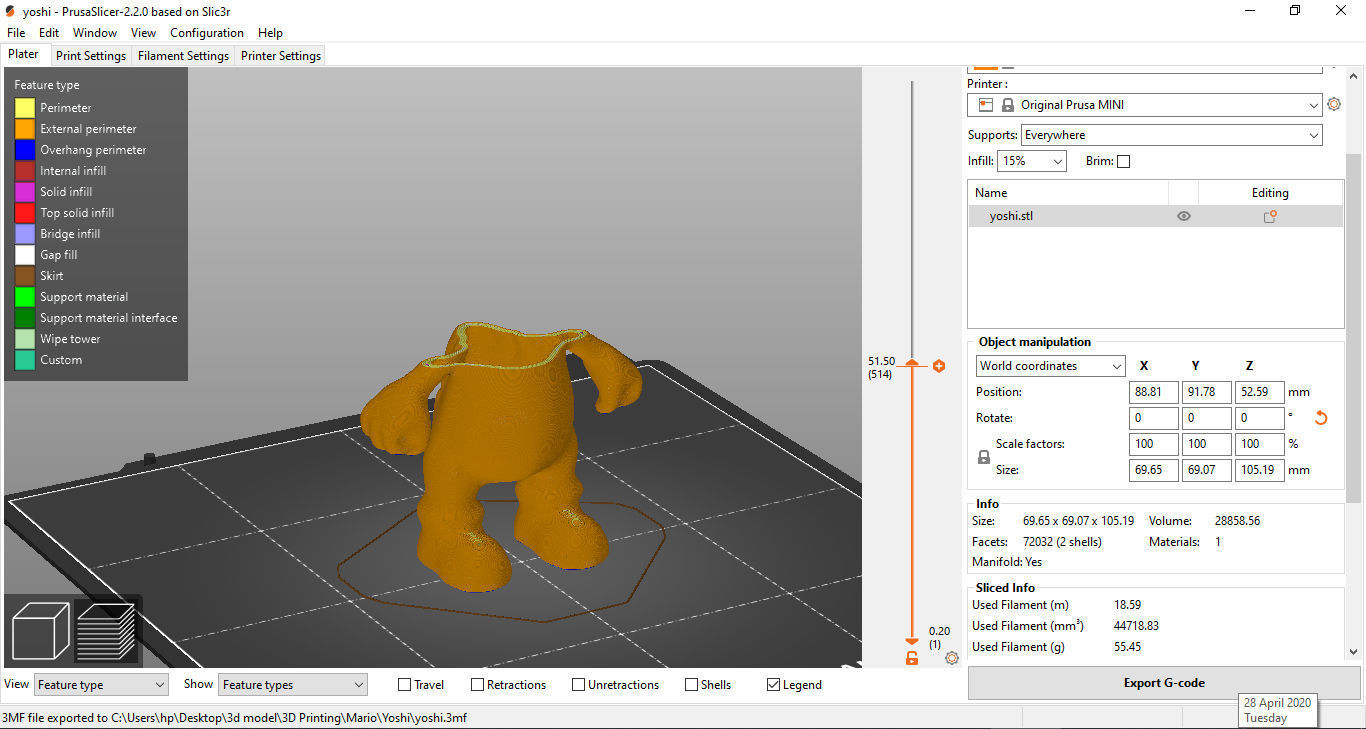Click the Position Z field 52.59
This screenshot has width=1366, height=729.
point(1260,392)
